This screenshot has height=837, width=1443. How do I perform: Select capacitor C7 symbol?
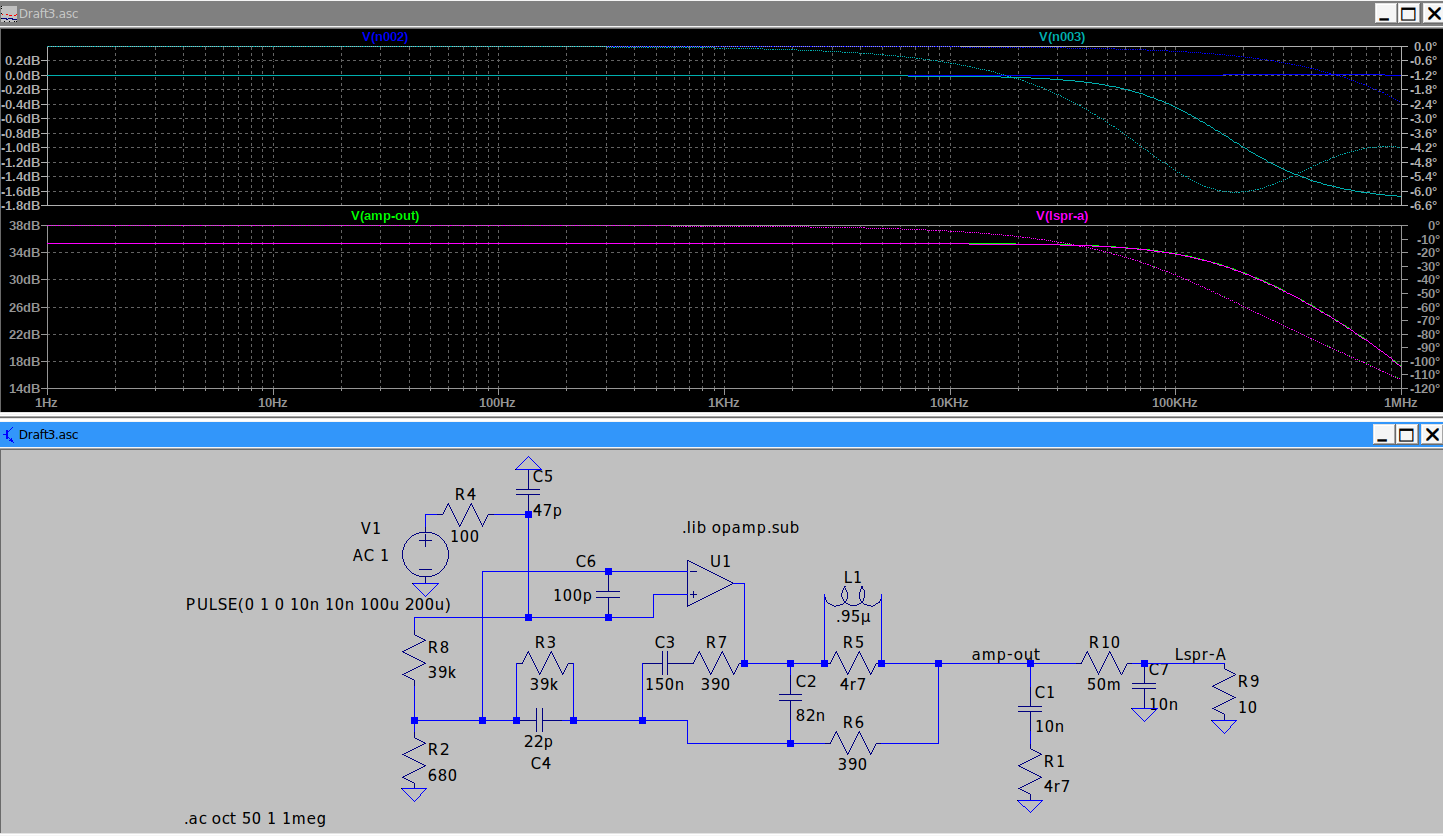click(1144, 687)
